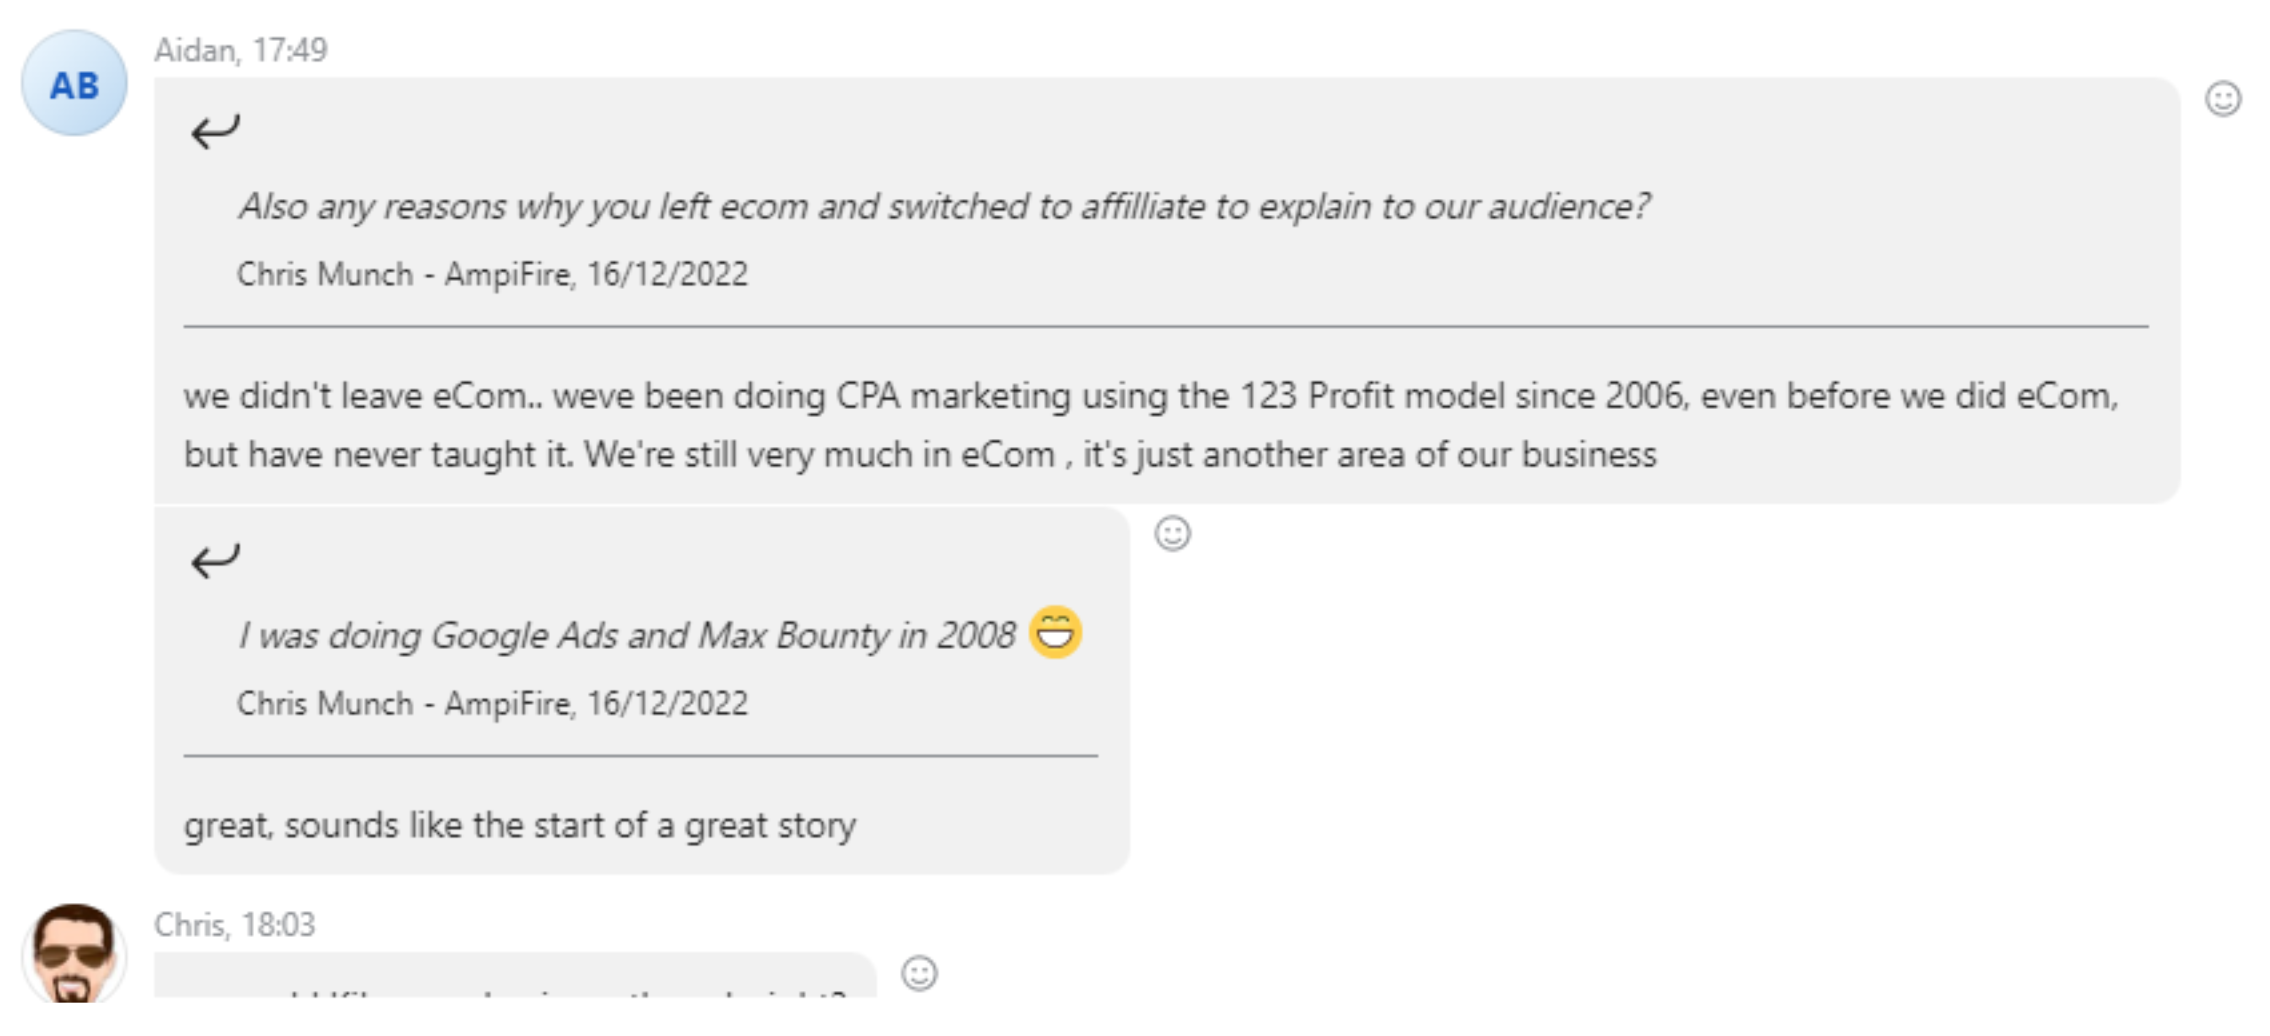This screenshot has height=1036, width=2270.
Task: Click the divider line under the ecom quote
Action: [1165, 327]
